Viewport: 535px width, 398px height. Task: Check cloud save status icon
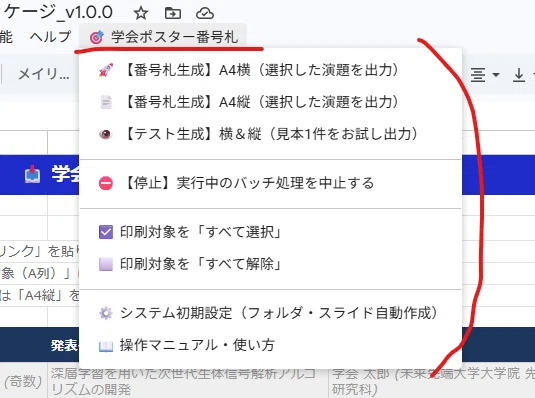pos(205,13)
